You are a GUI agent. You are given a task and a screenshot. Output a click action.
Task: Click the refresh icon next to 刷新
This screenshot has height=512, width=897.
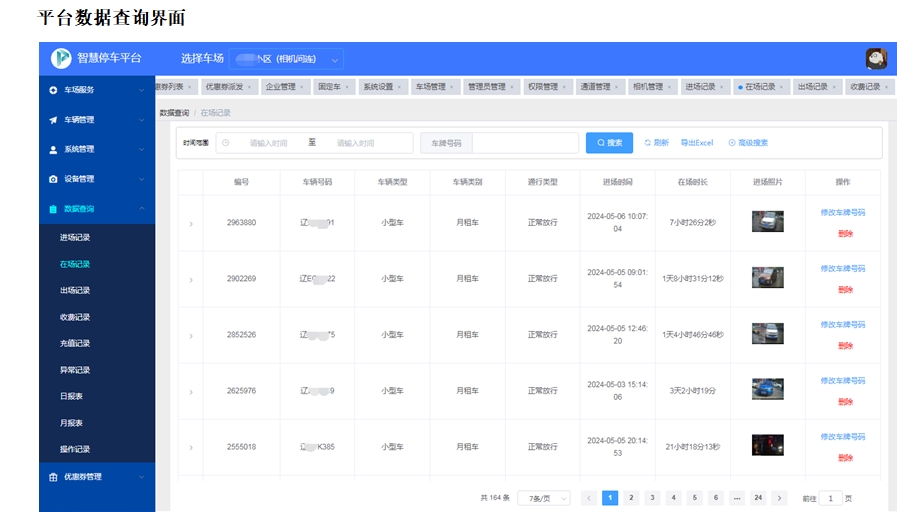(648, 143)
